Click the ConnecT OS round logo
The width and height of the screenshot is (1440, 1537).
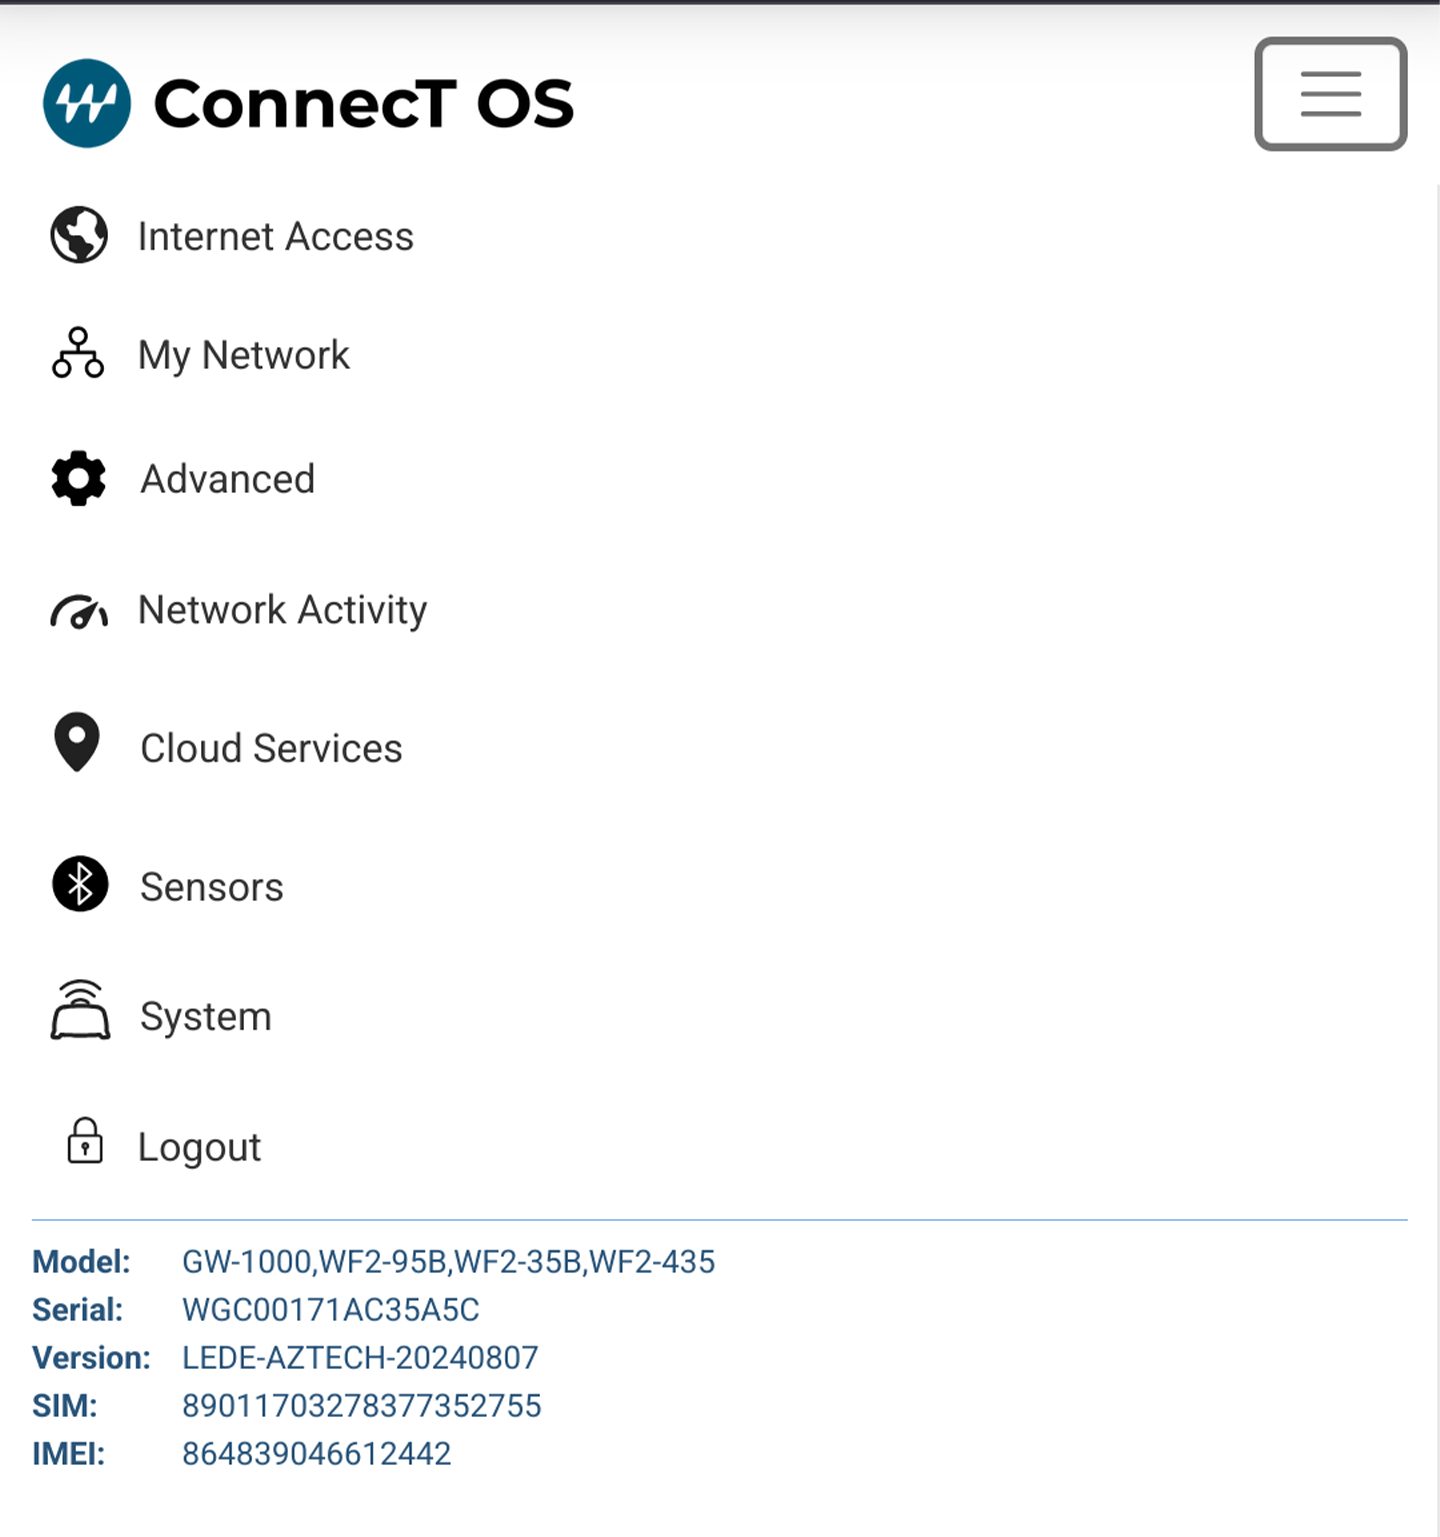[x=87, y=103]
